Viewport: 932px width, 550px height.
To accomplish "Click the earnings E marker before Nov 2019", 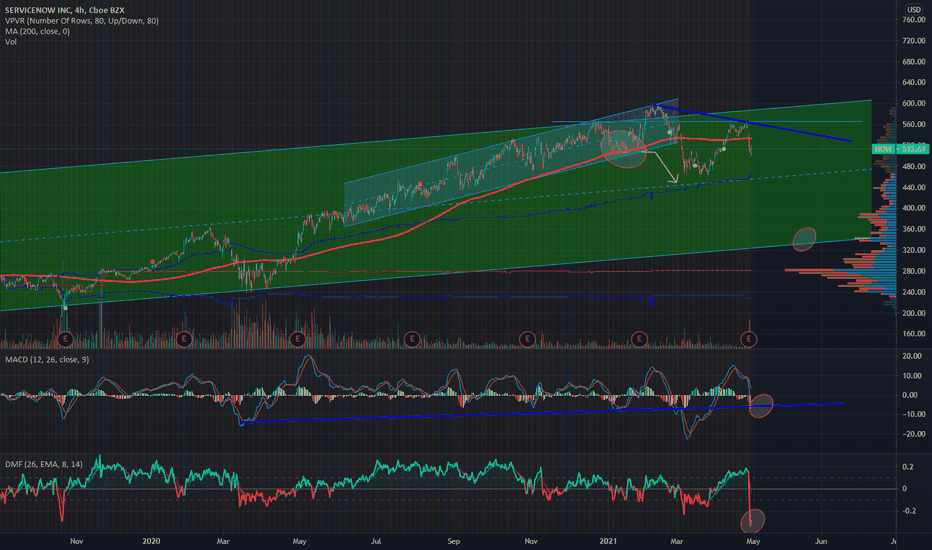I will coord(65,339).
